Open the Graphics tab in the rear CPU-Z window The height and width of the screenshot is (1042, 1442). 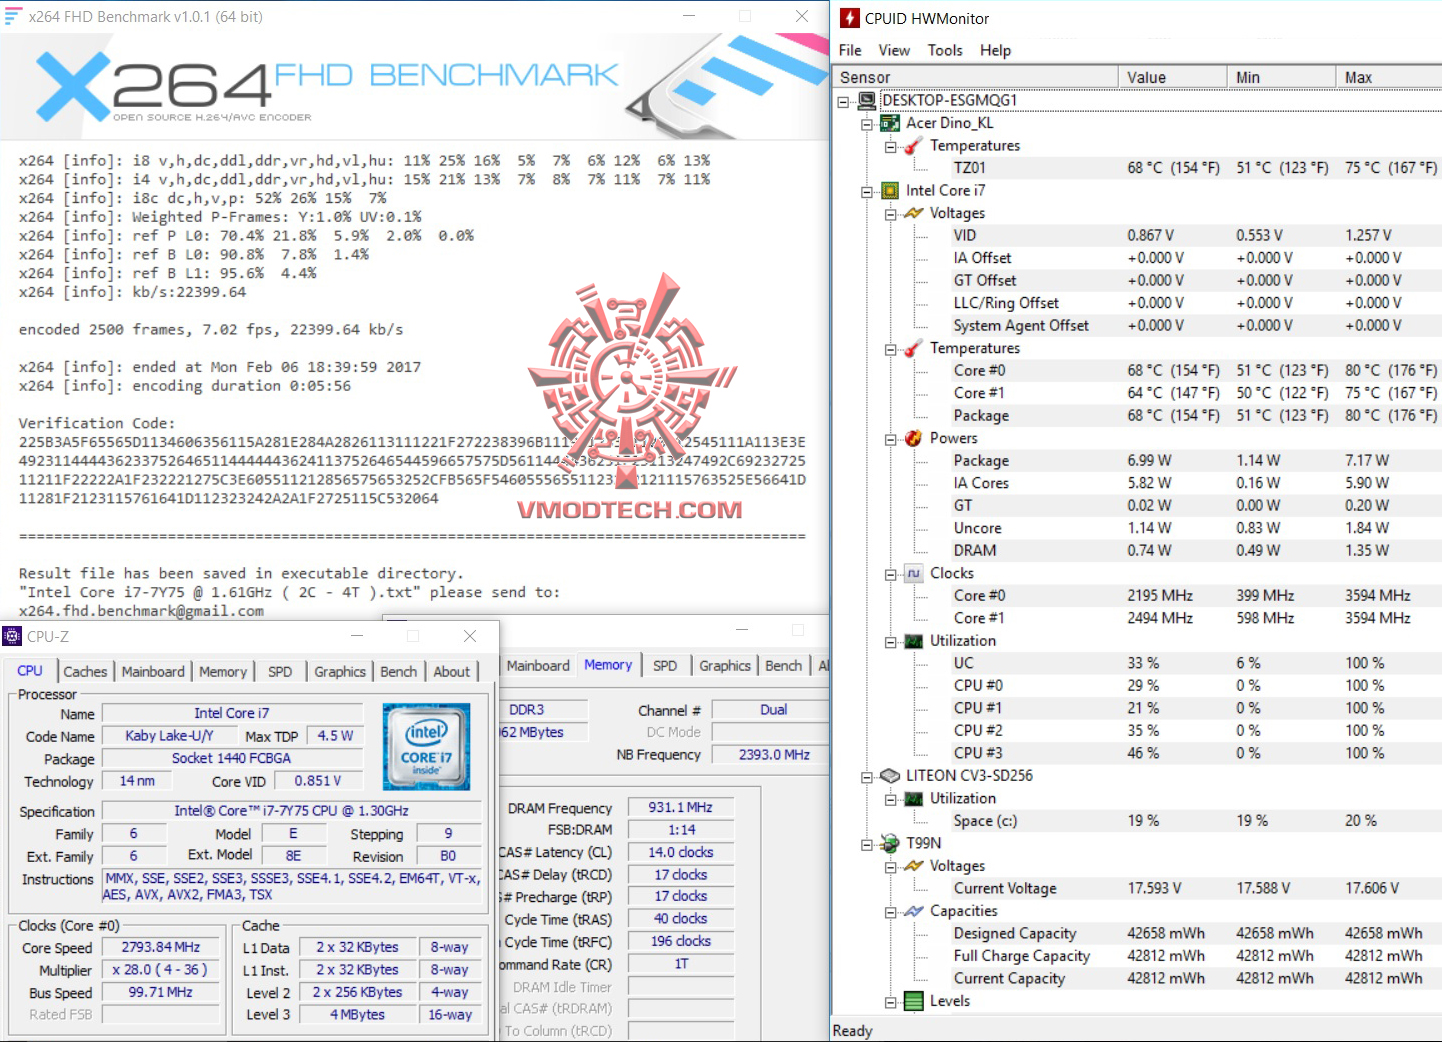click(725, 666)
